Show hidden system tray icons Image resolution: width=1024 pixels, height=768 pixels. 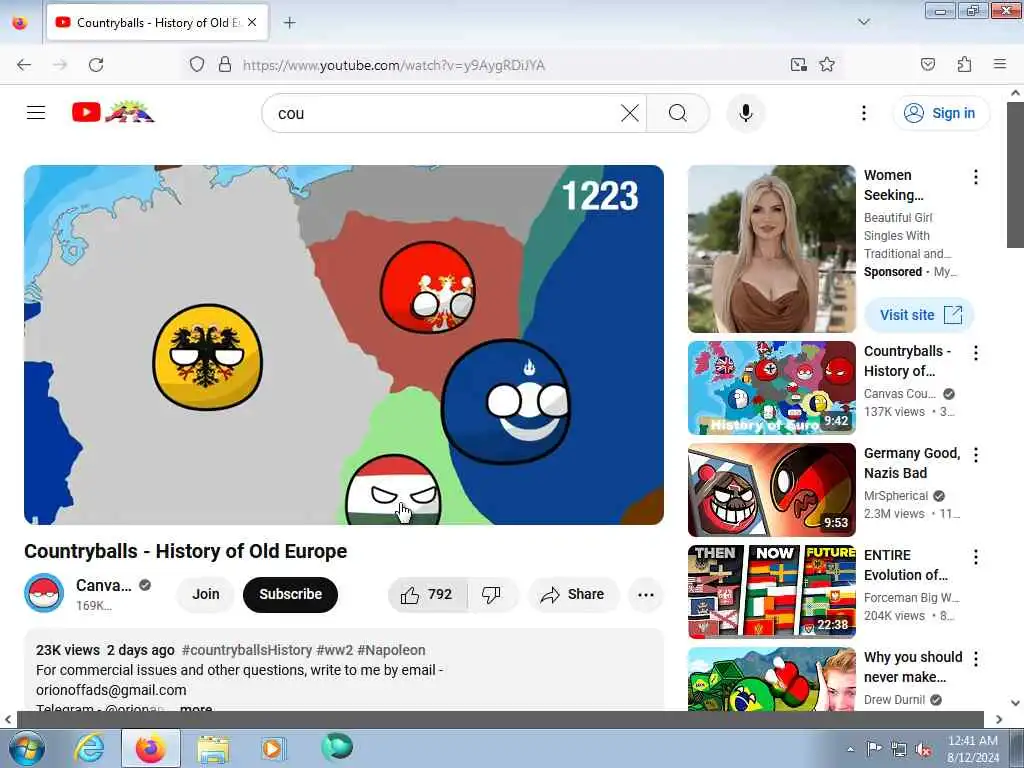coord(850,749)
